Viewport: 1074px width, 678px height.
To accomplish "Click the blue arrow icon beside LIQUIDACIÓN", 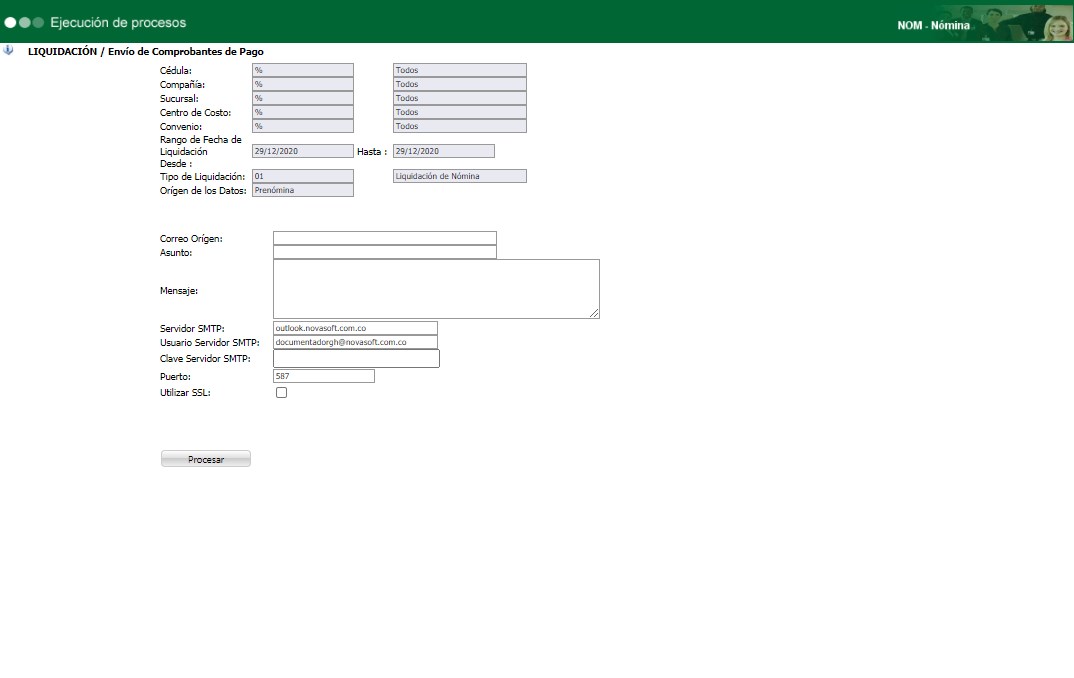I will tap(8, 50).
